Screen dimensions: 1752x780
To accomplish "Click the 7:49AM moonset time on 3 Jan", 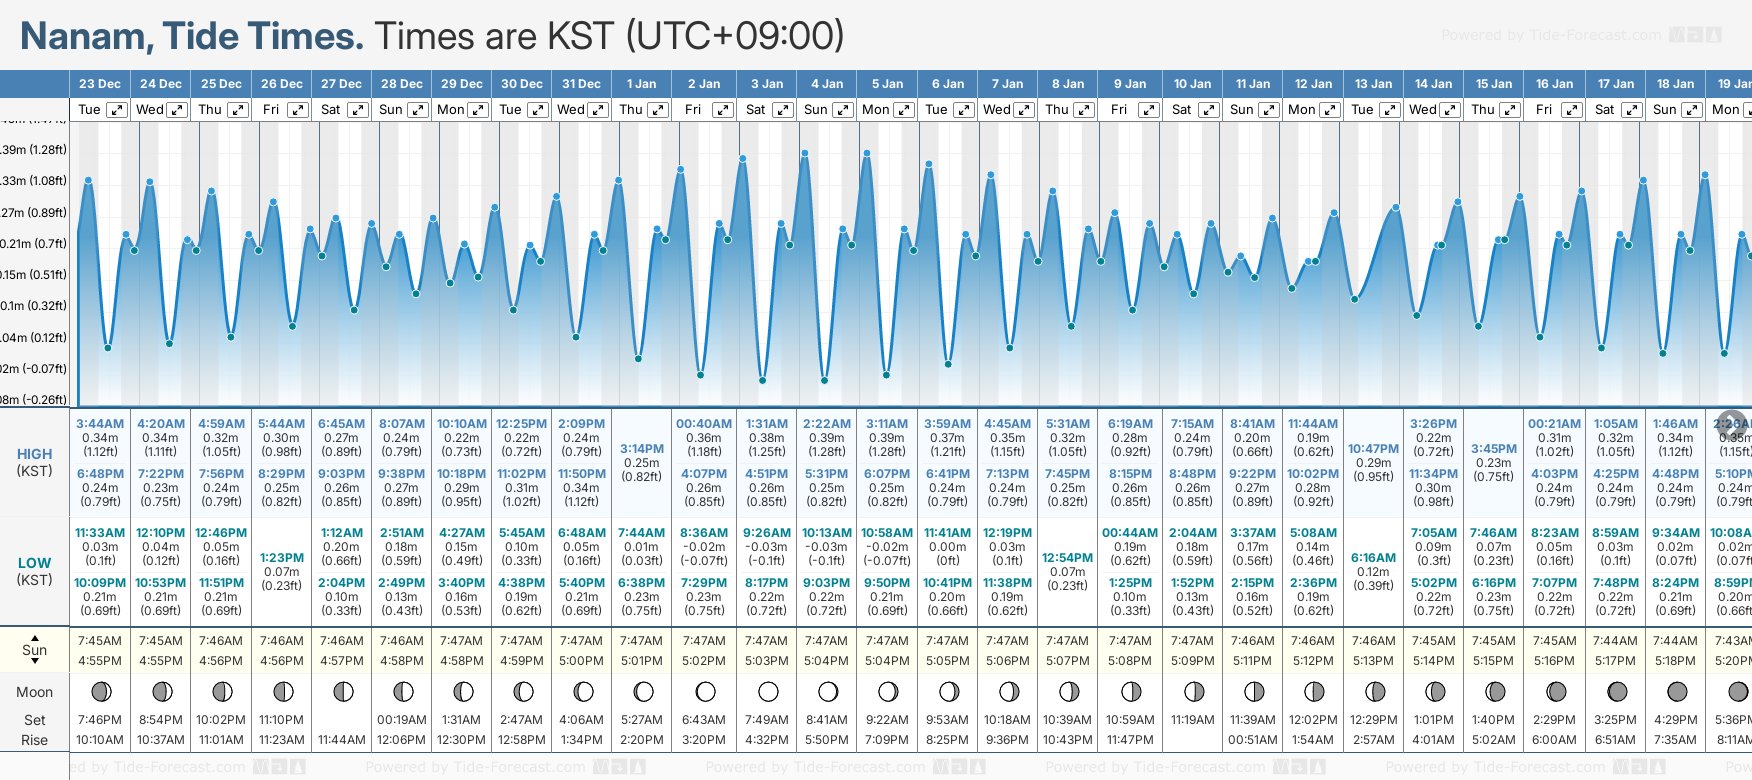I will [766, 720].
